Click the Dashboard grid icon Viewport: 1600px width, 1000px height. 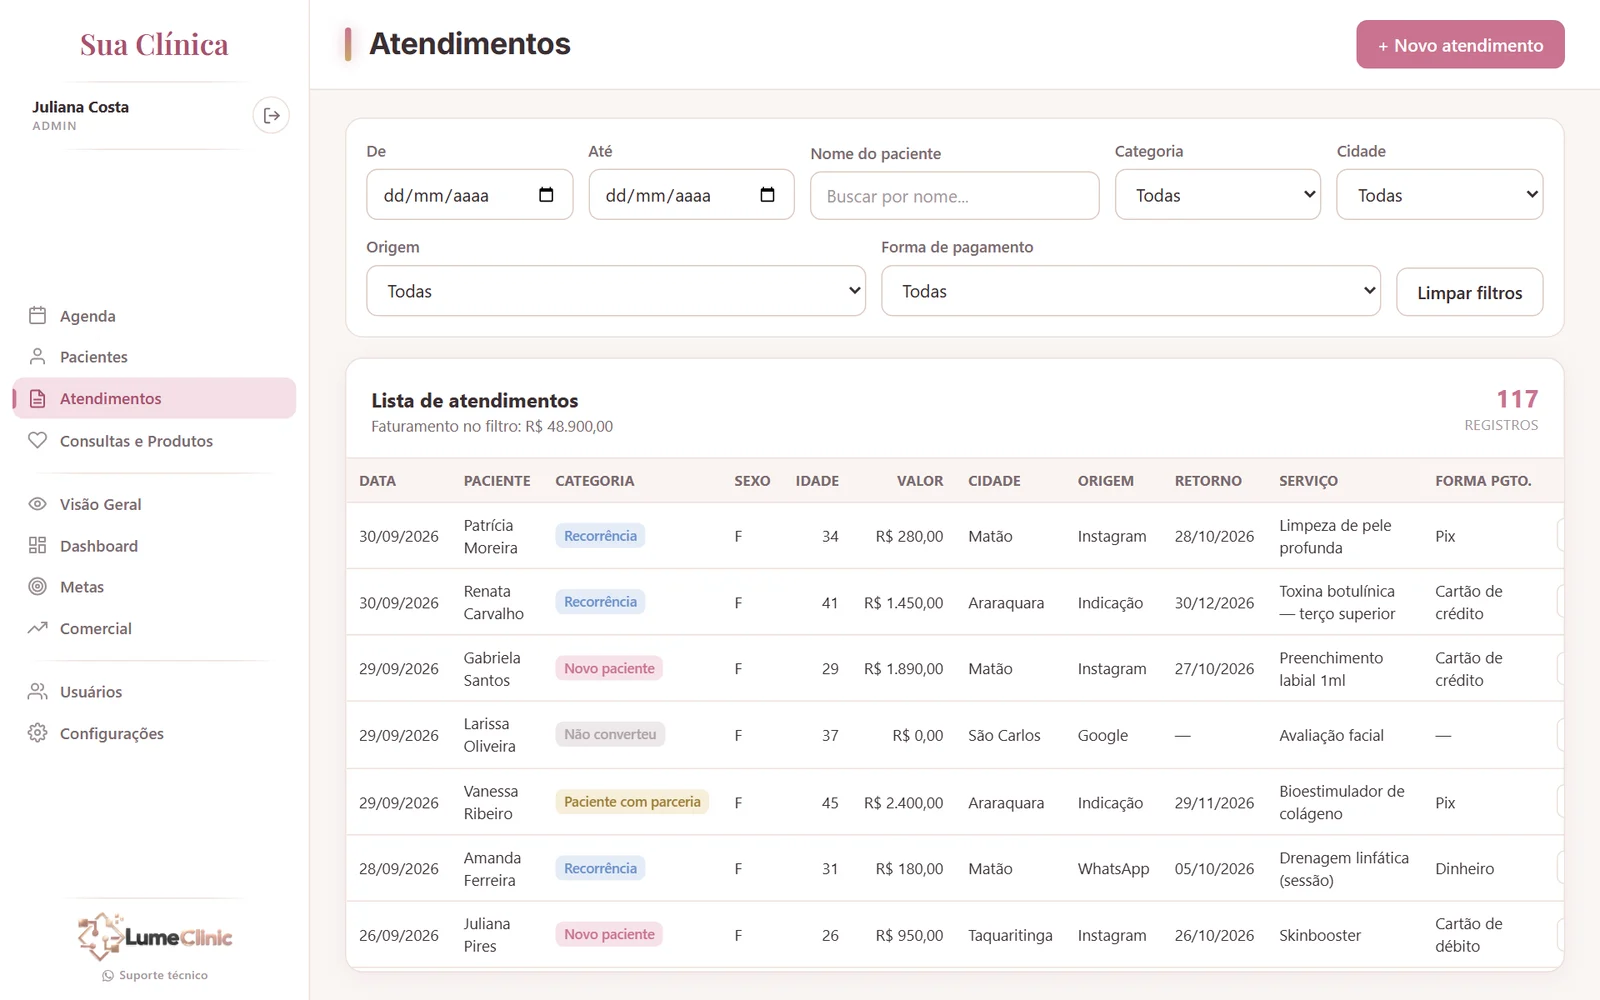point(38,545)
